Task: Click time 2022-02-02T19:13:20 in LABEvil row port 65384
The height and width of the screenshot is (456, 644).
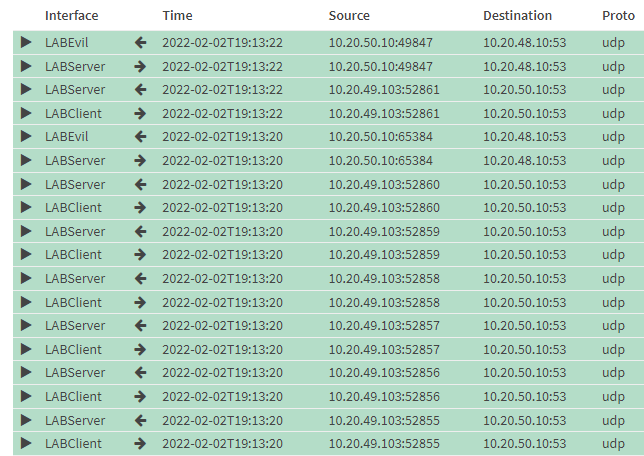Action: point(223,136)
